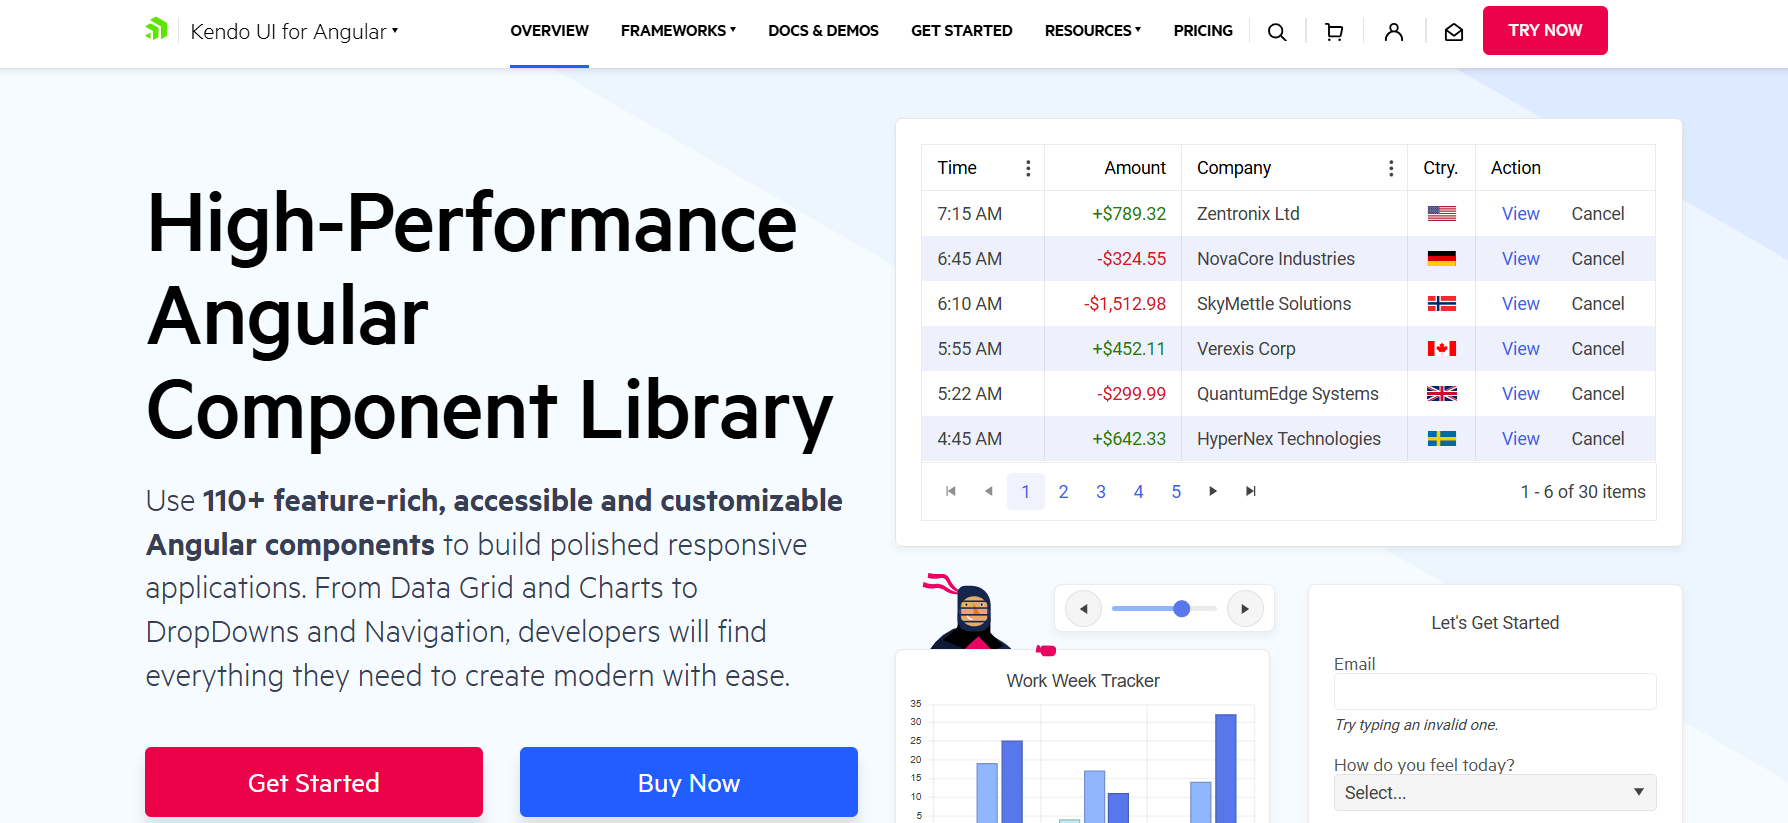Click the '1 - 6 of 30 items' pager info
Image resolution: width=1788 pixels, height=823 pixels.
coord(1583,492)
